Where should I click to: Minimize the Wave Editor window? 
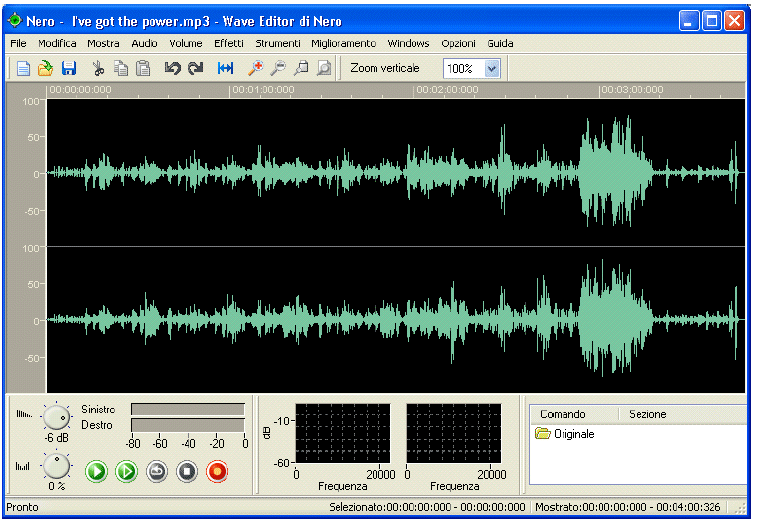pyautogui.click(x=688, y=21)
